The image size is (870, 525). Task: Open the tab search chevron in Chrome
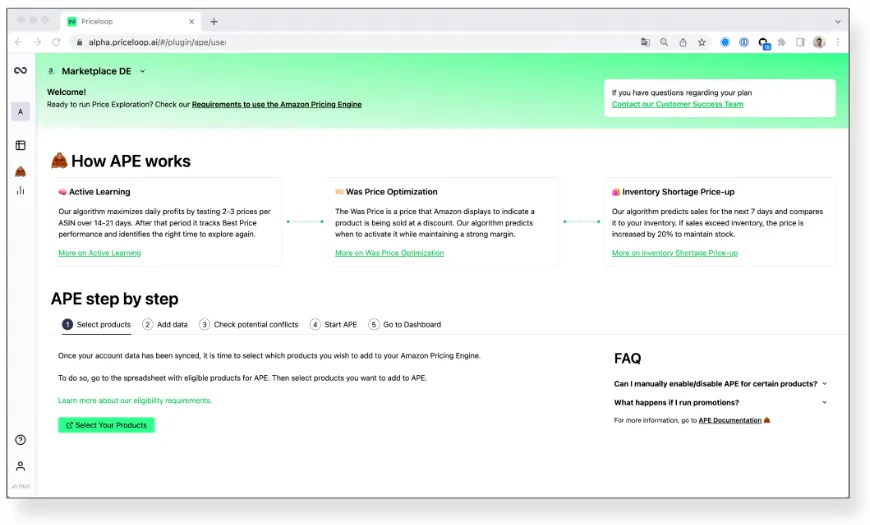tap(837, 22)
